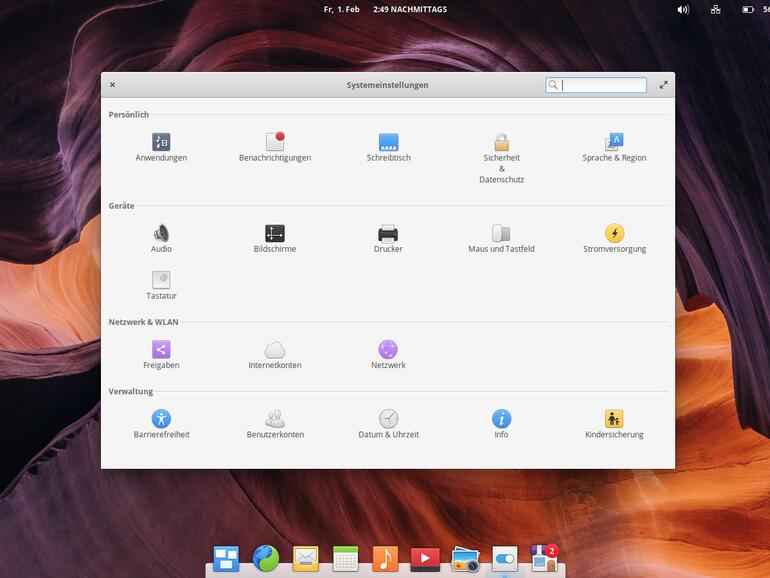Image resolution: width=770 pixels, height=578 pixels.
Task: Open Stromversorgung settings
Action: (614, 238)
